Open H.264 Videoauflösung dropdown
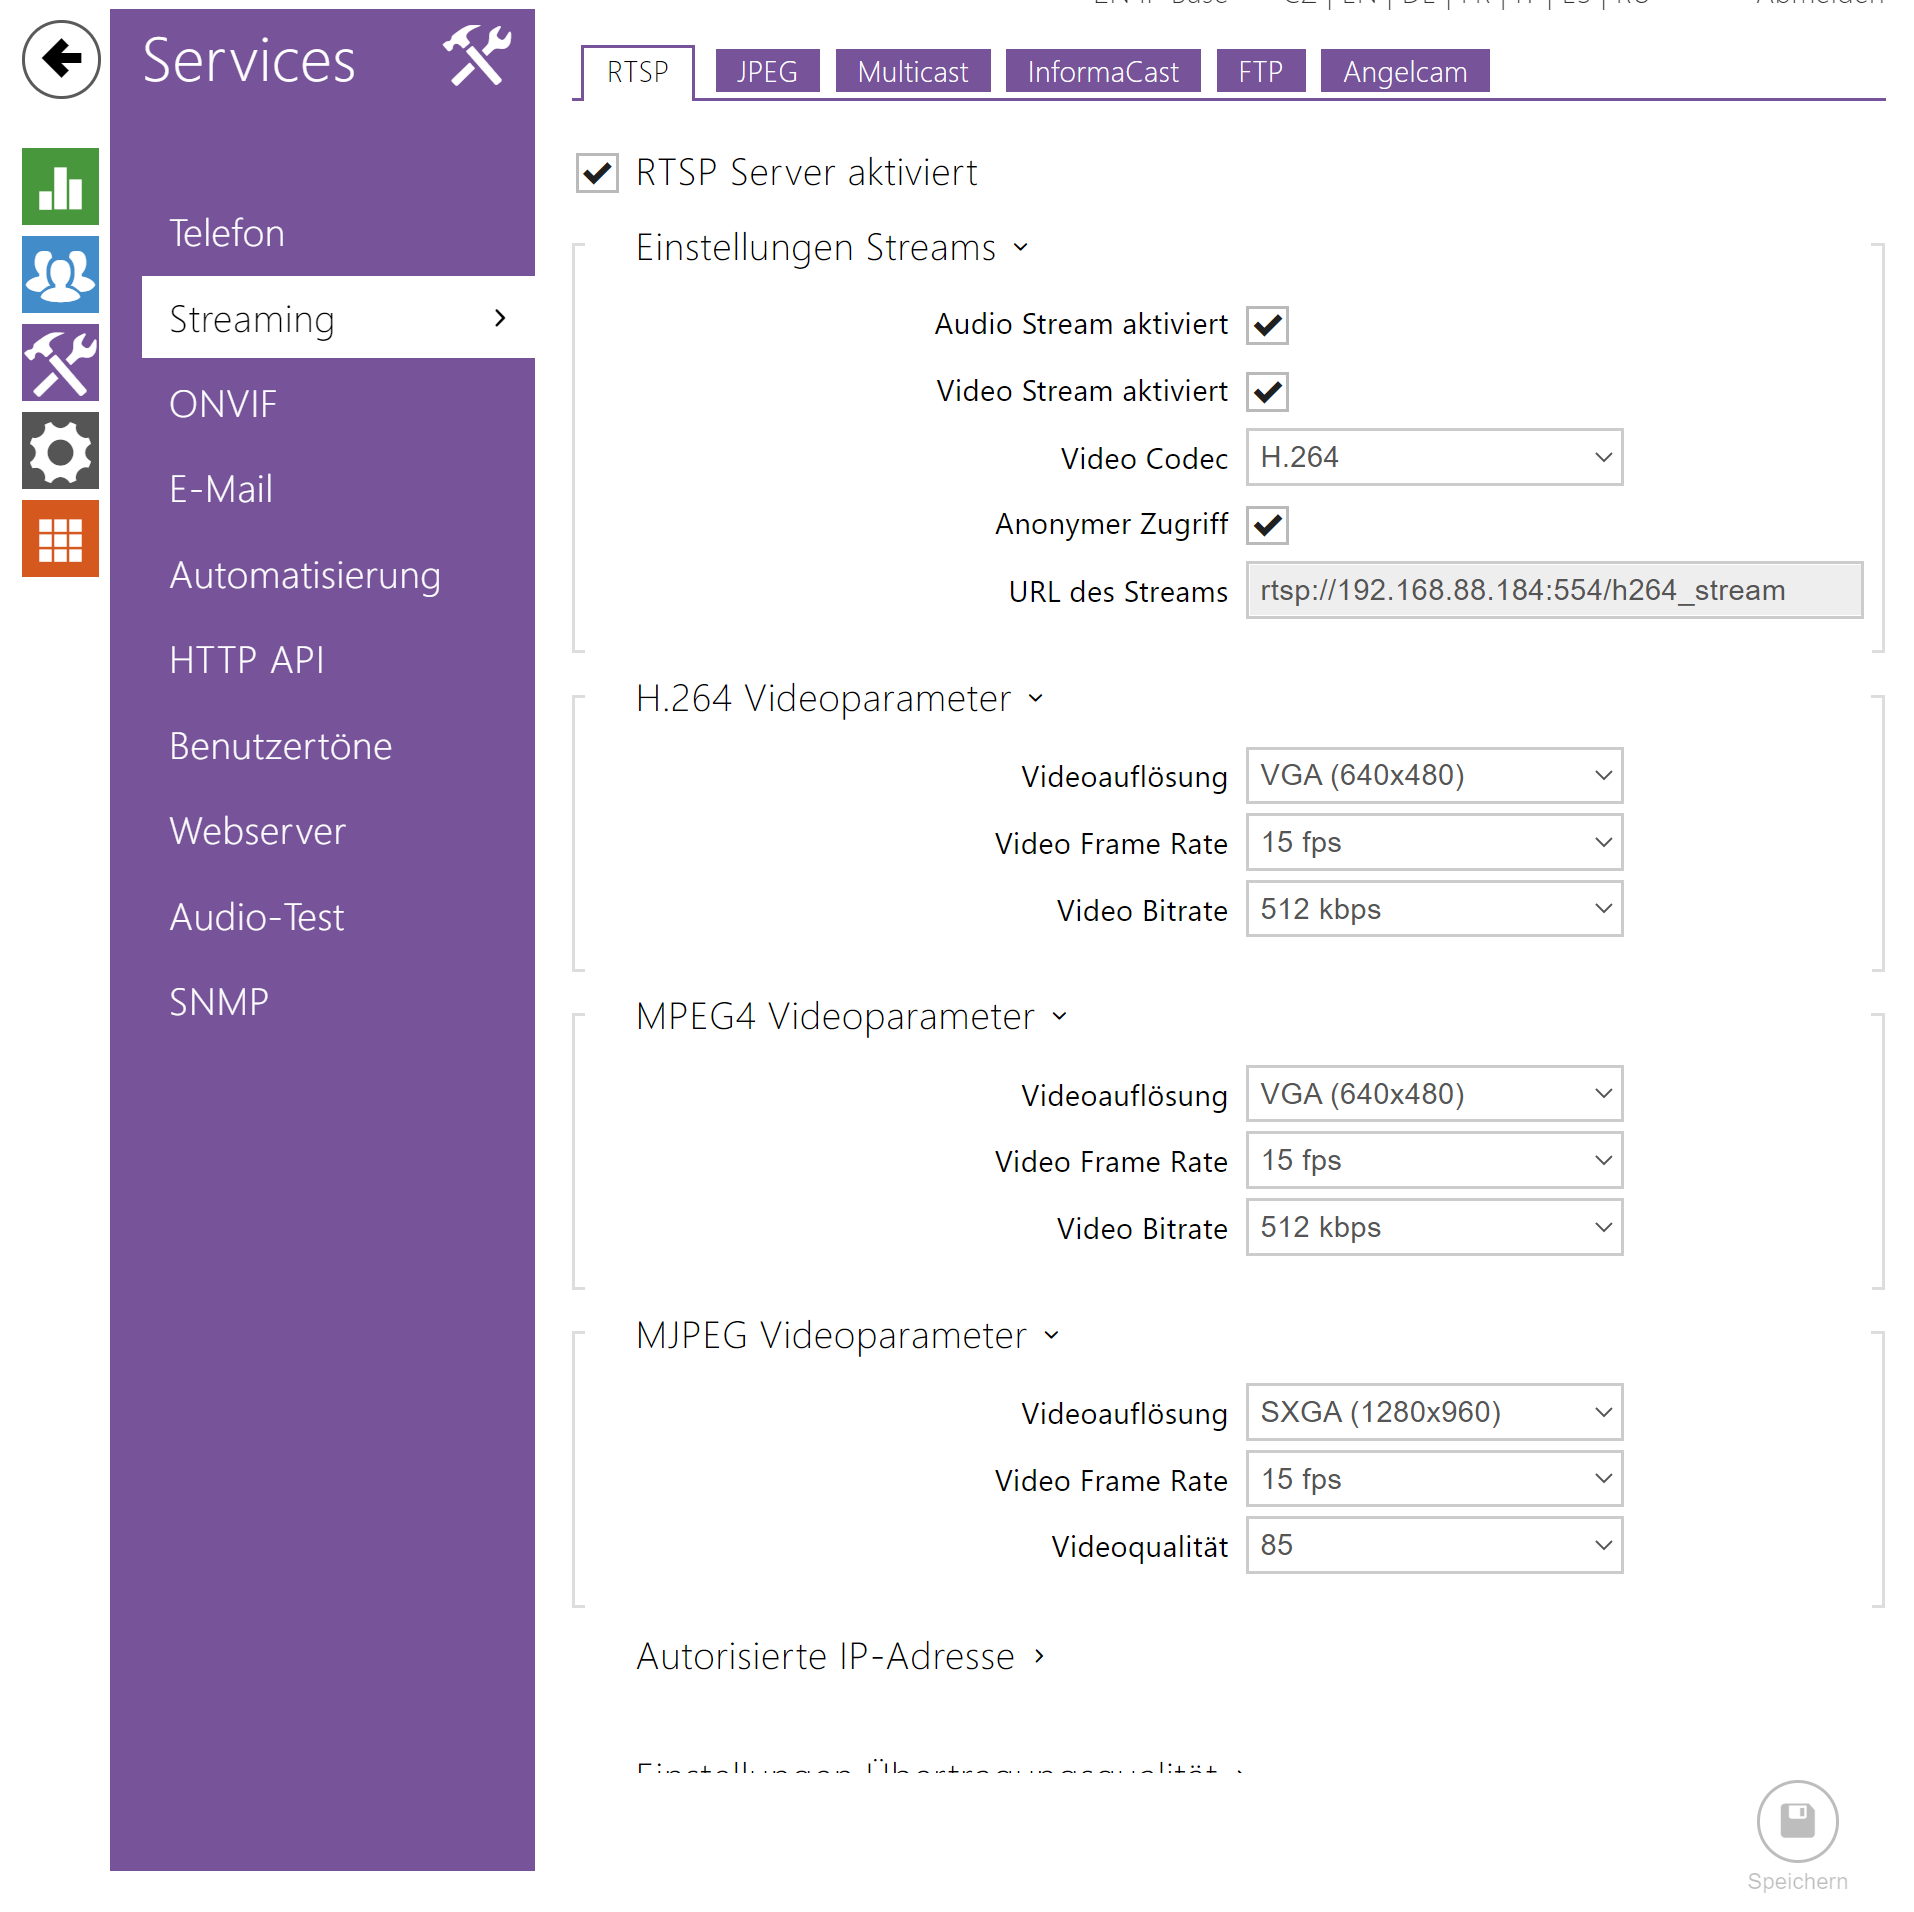1914x1912 pixels. (1434, 776)
